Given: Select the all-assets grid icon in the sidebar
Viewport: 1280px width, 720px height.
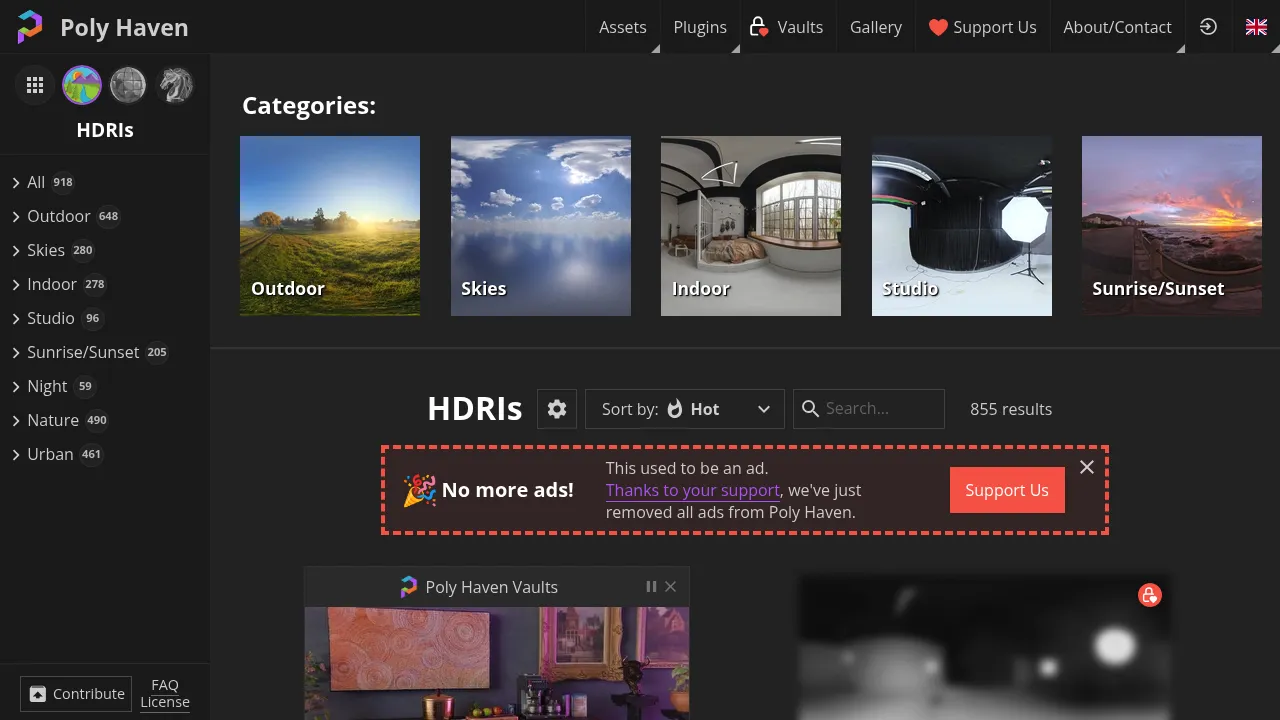Looking at the screenshot, I should [x=35, y=85].
